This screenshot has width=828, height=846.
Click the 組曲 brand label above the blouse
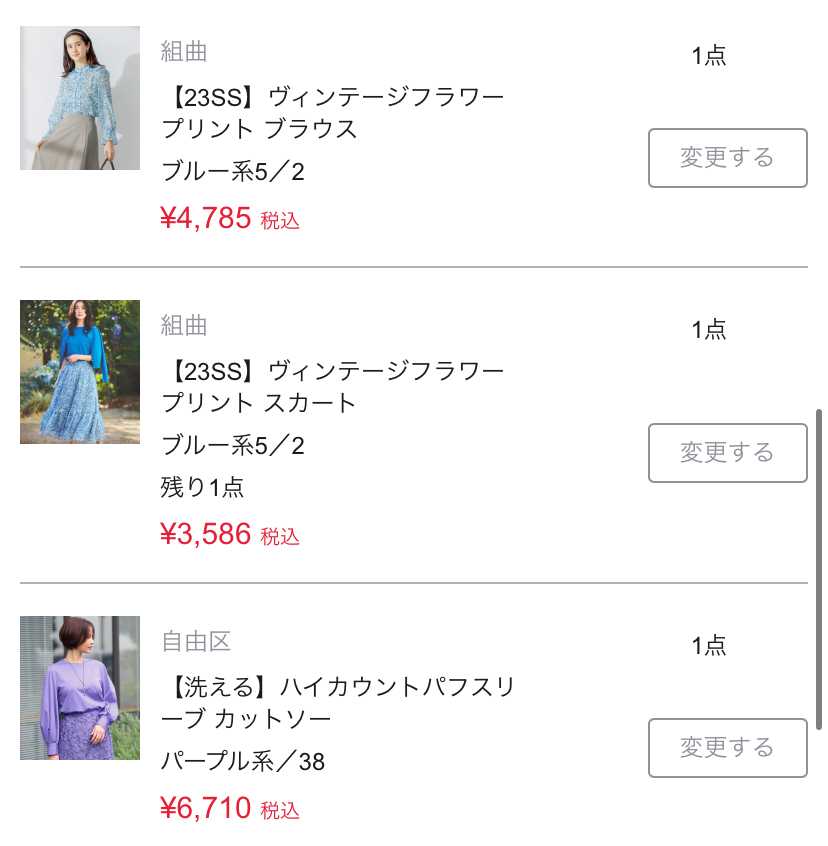[x=184, y=51]
